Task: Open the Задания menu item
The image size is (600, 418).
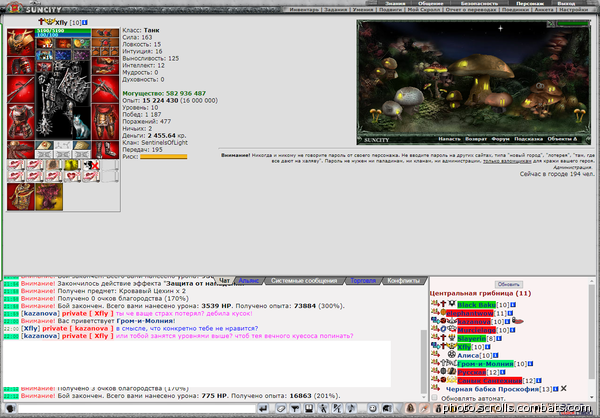Action: pos(336,10)
